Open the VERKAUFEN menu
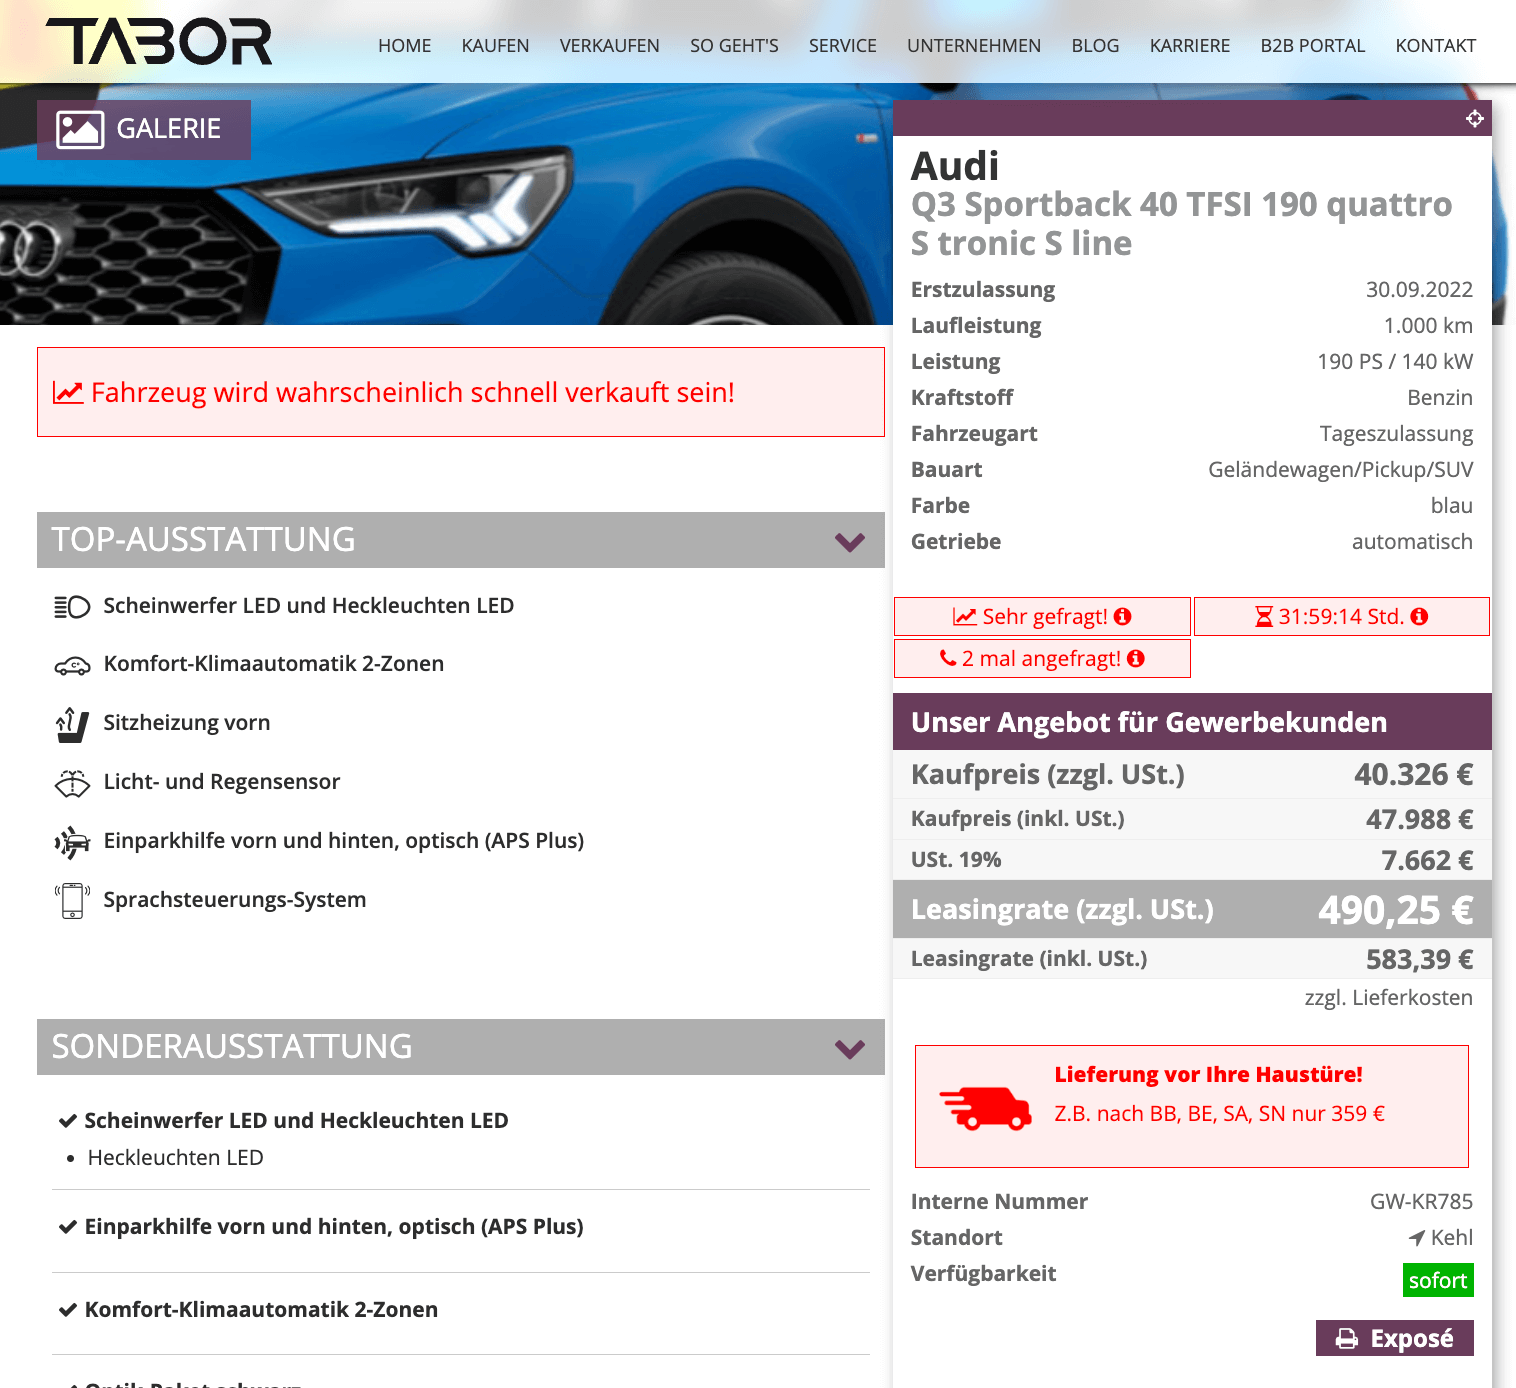Viewport: 1516px width, 1388px height. pyautogui.click(x=609, y=46)
